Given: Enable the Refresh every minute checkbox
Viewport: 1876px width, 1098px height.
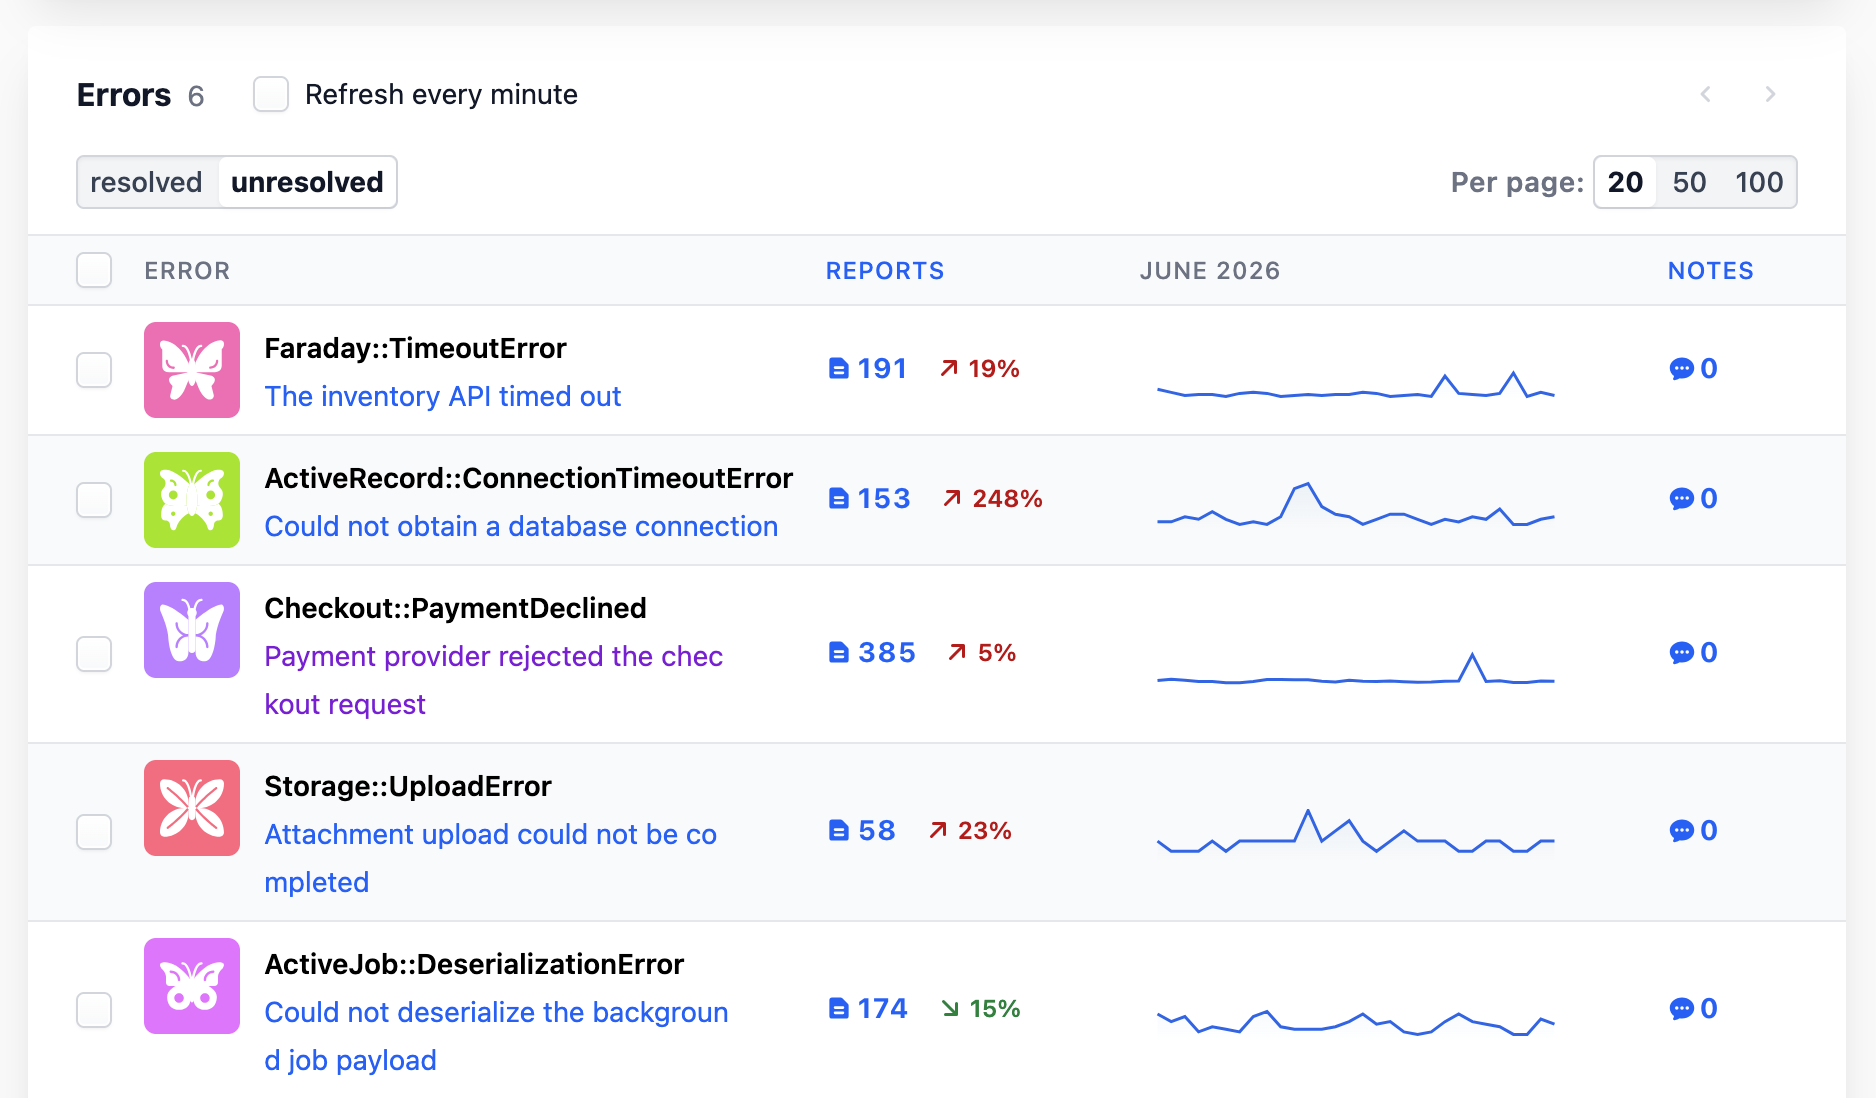Looking at the screenshot, I should click(x=271, y=94).
